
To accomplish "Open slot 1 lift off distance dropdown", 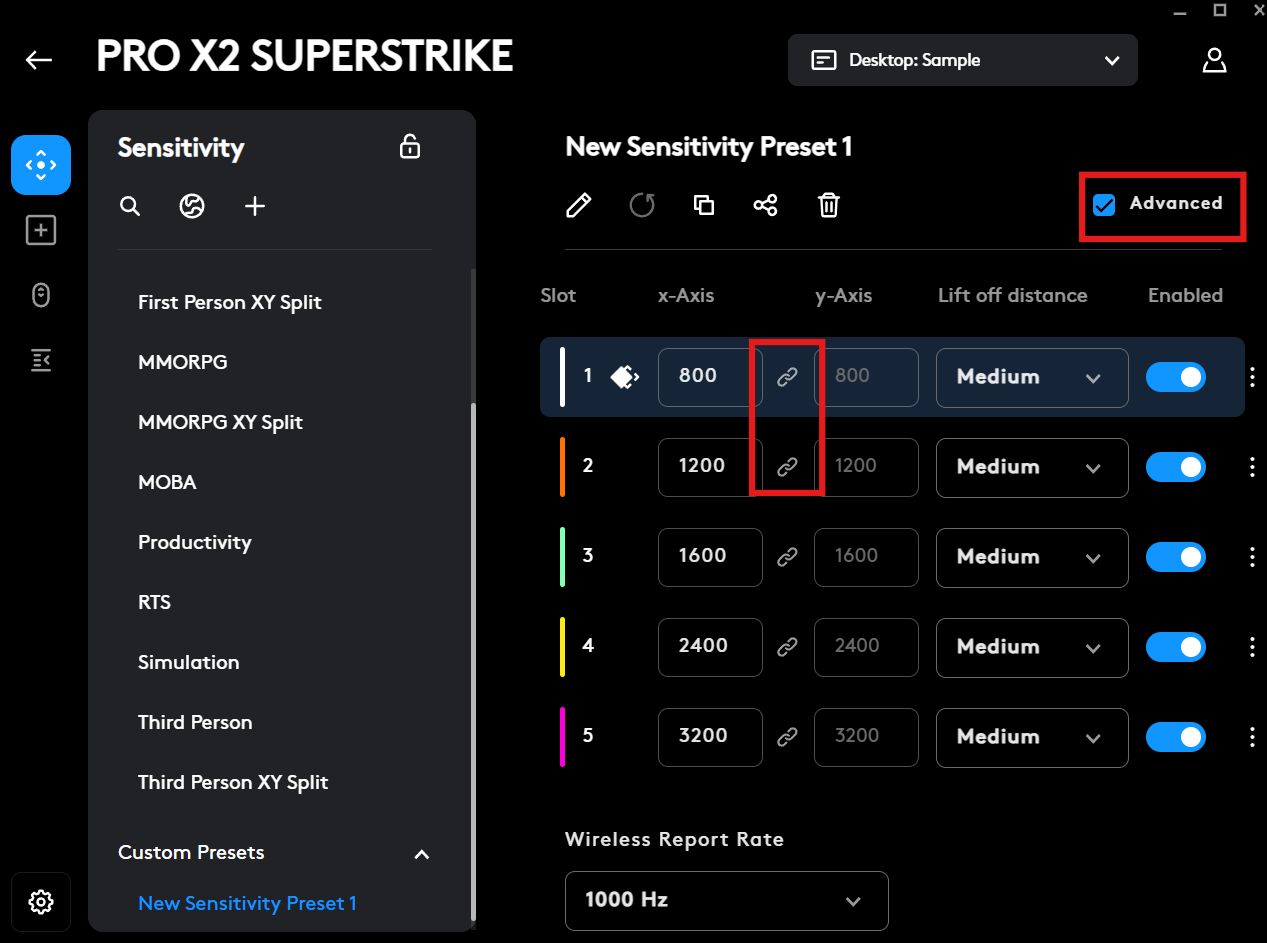I will [1032, 378].
